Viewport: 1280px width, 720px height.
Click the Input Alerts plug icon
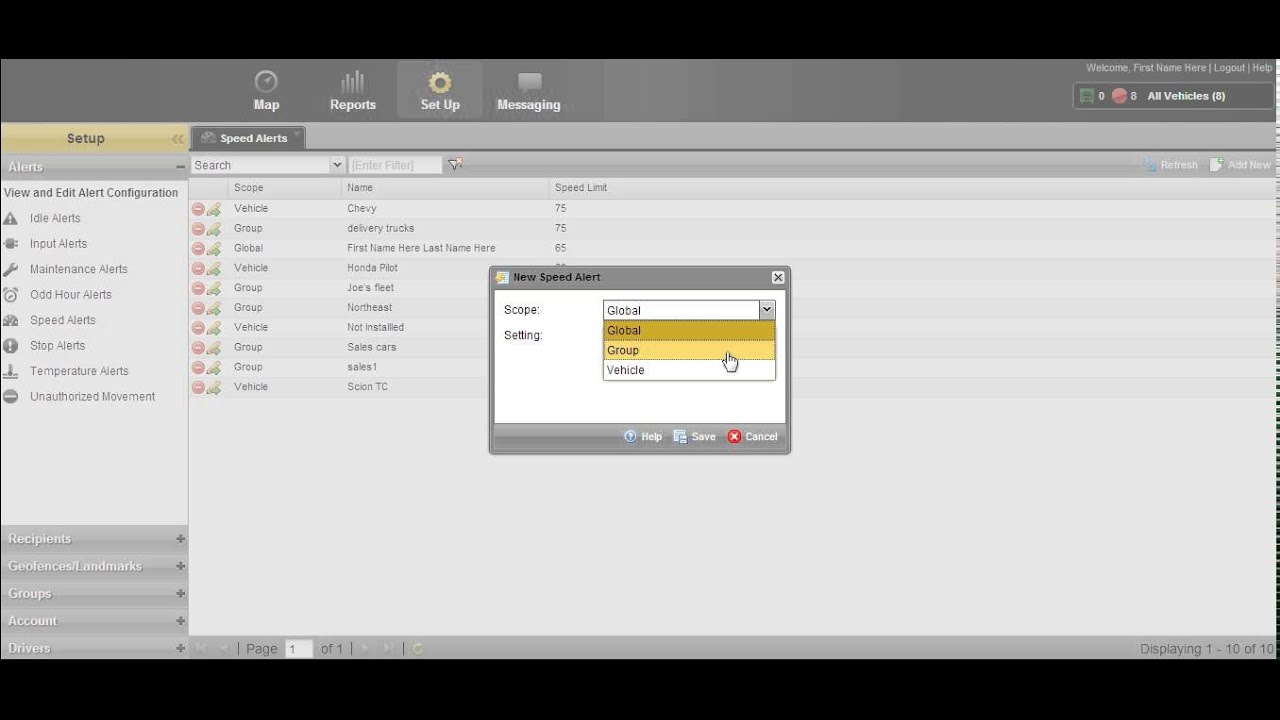click(x=11, y=244)
